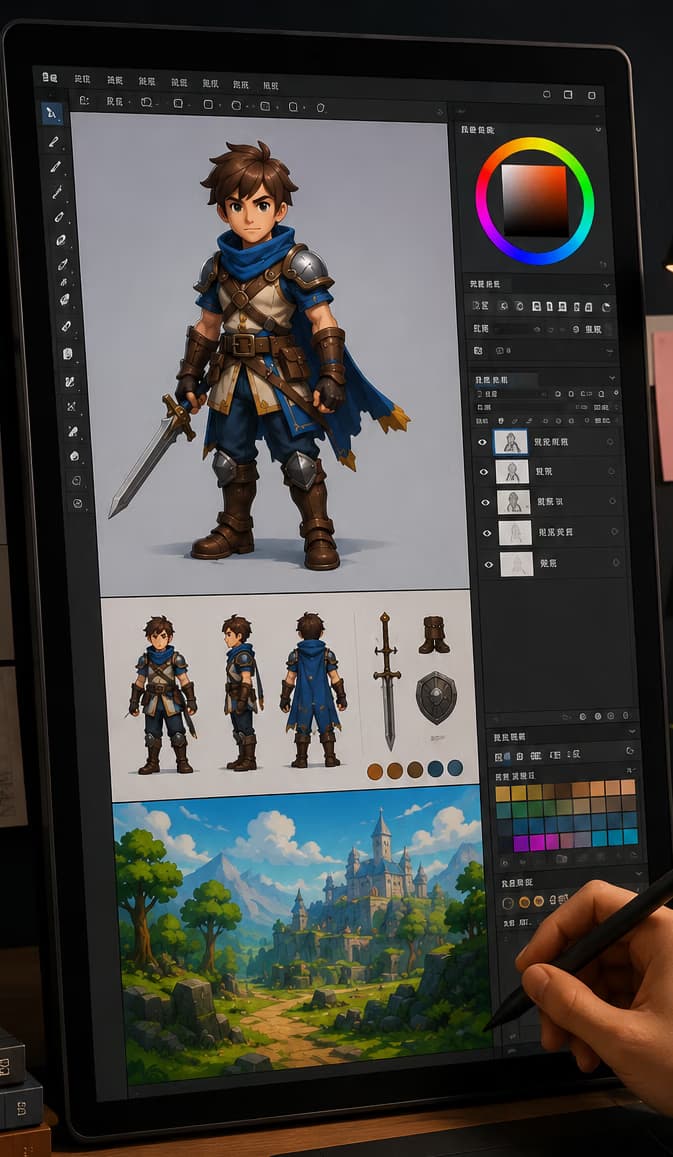Screen dimensions: 673x1157
Task: Pick the leftmost orange palette circle on the character reference sheet
Action: [x=375, y=772]
